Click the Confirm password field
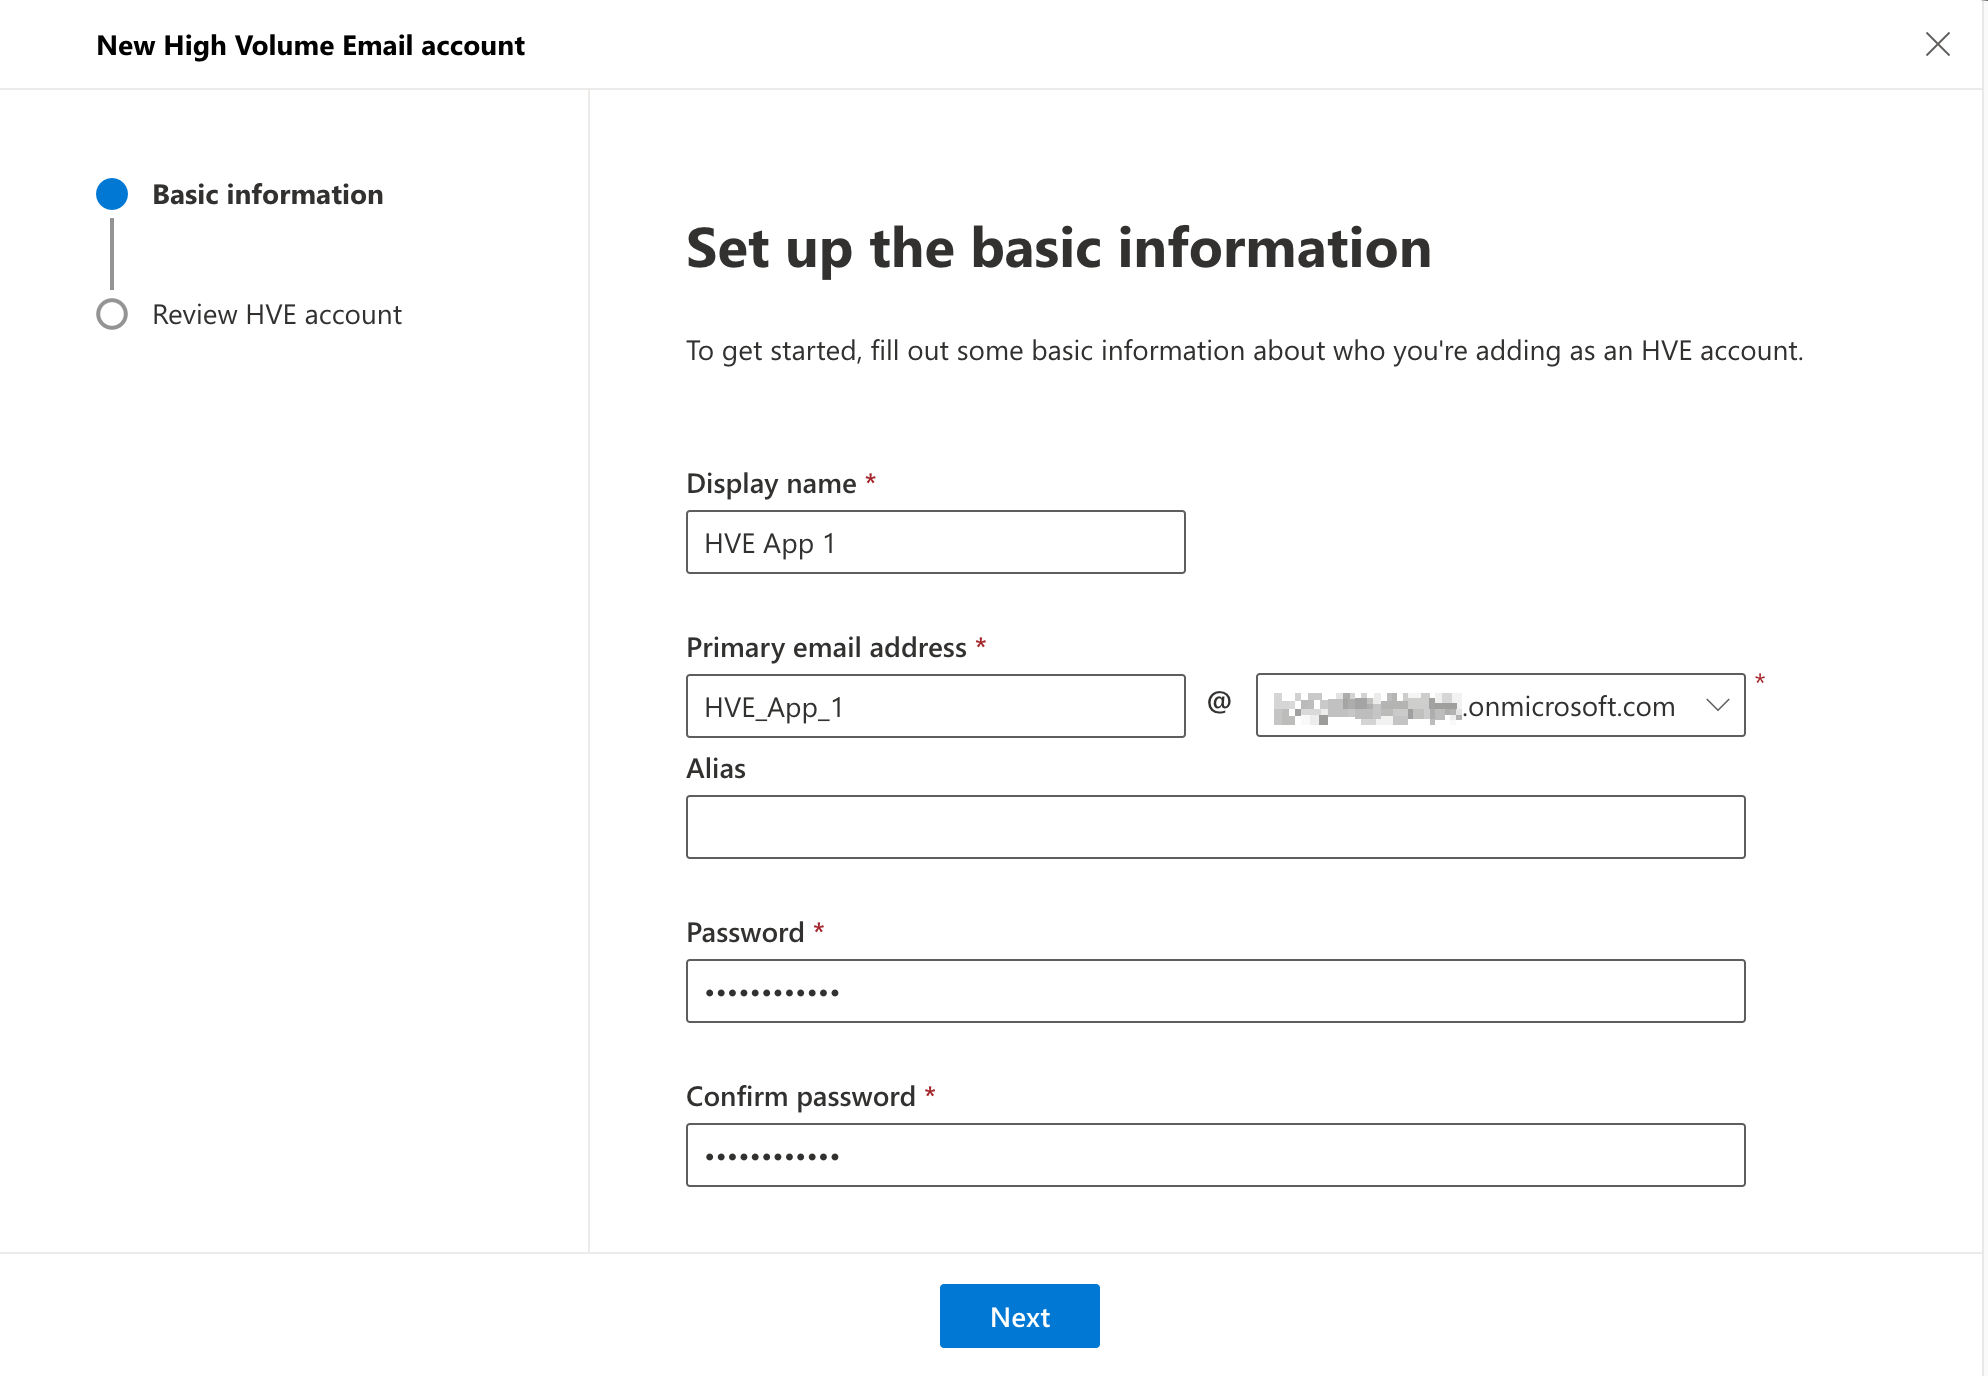 click(1215, 1155)
